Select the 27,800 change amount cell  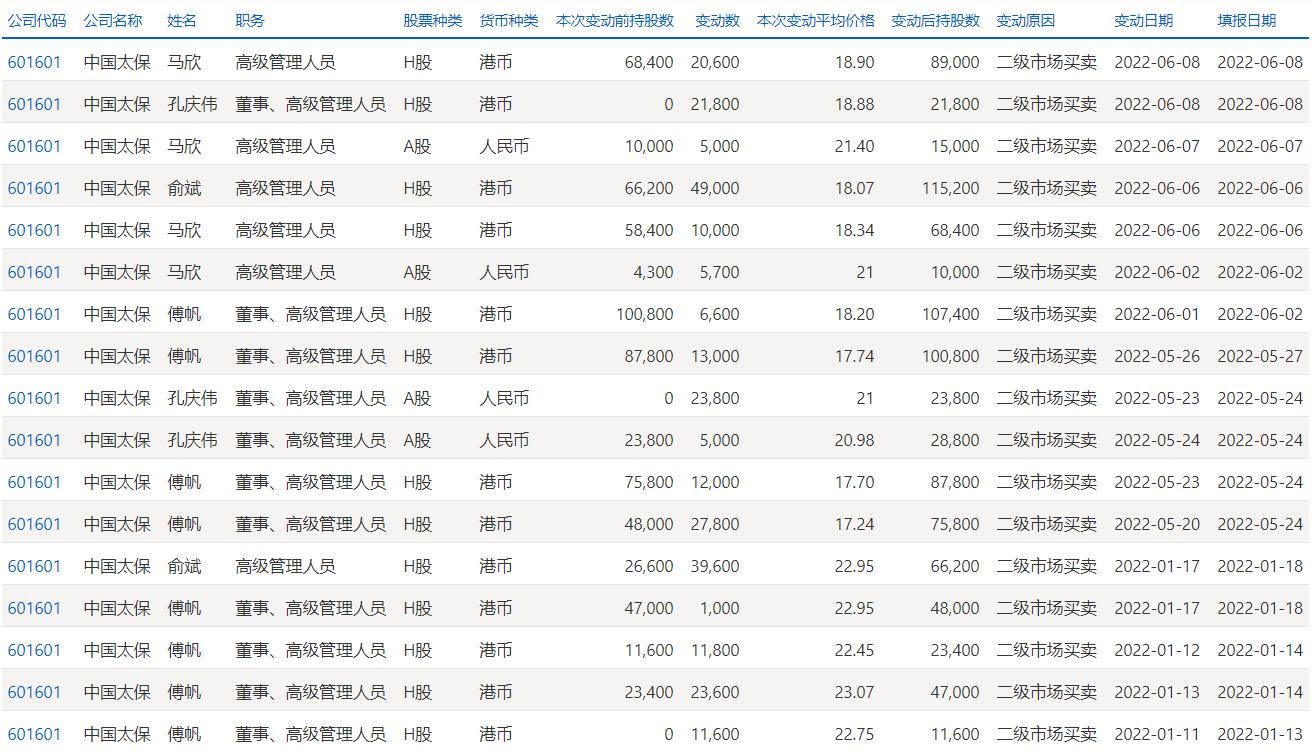[x=716, y=524]
